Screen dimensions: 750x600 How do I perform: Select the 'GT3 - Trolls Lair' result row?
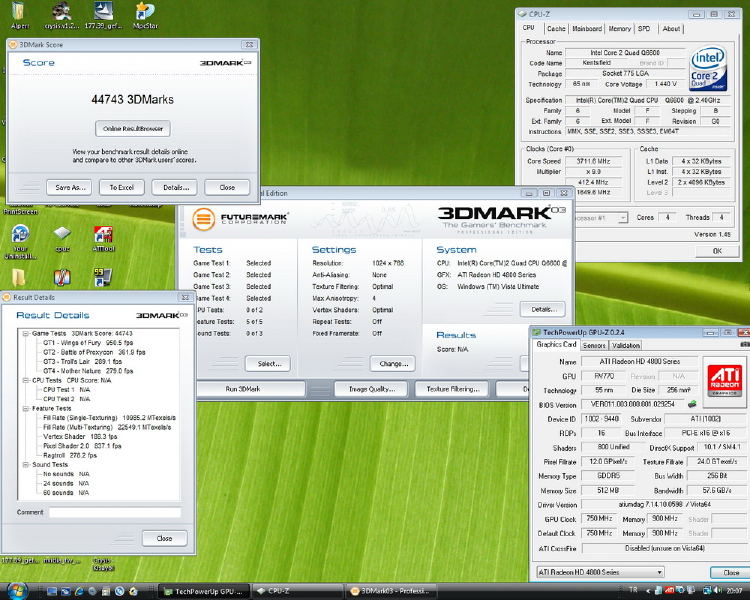point(83,362)
